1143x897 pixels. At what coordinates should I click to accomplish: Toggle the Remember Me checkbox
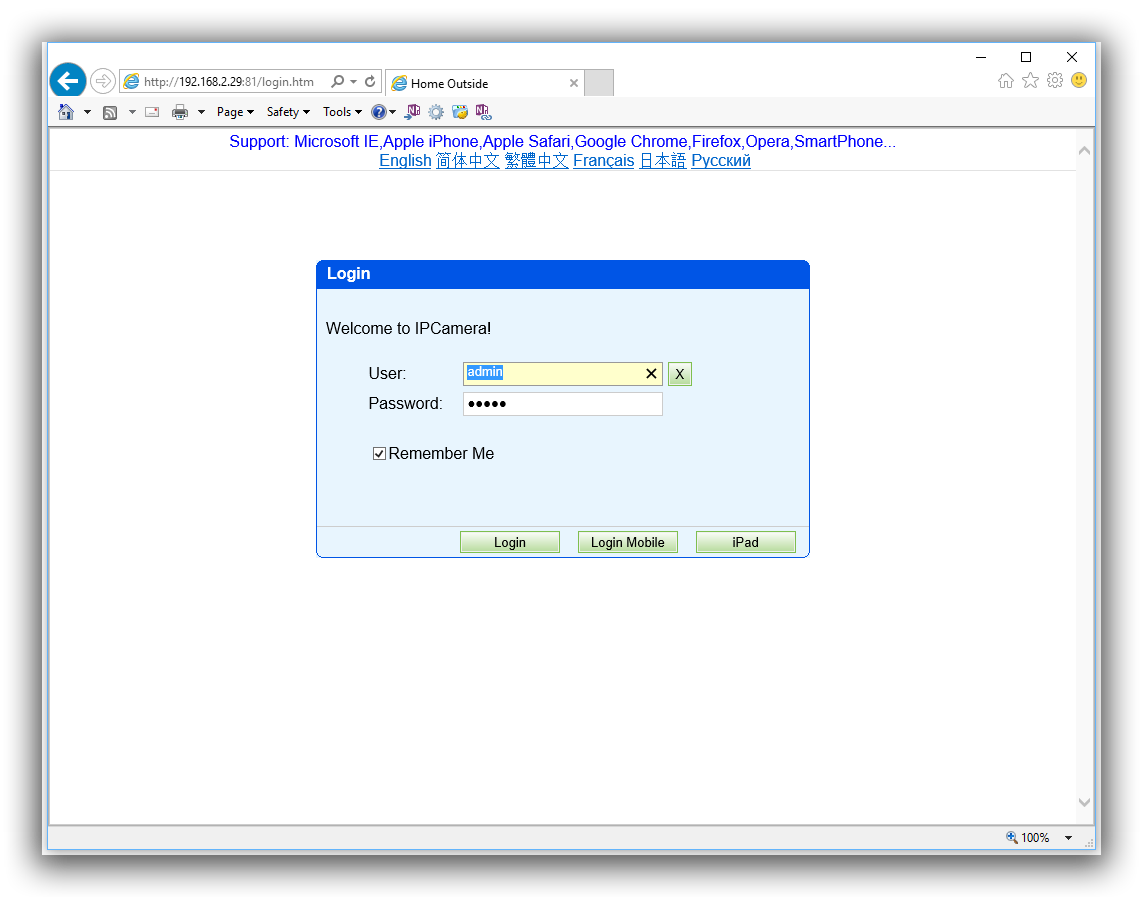coord(379,454)
